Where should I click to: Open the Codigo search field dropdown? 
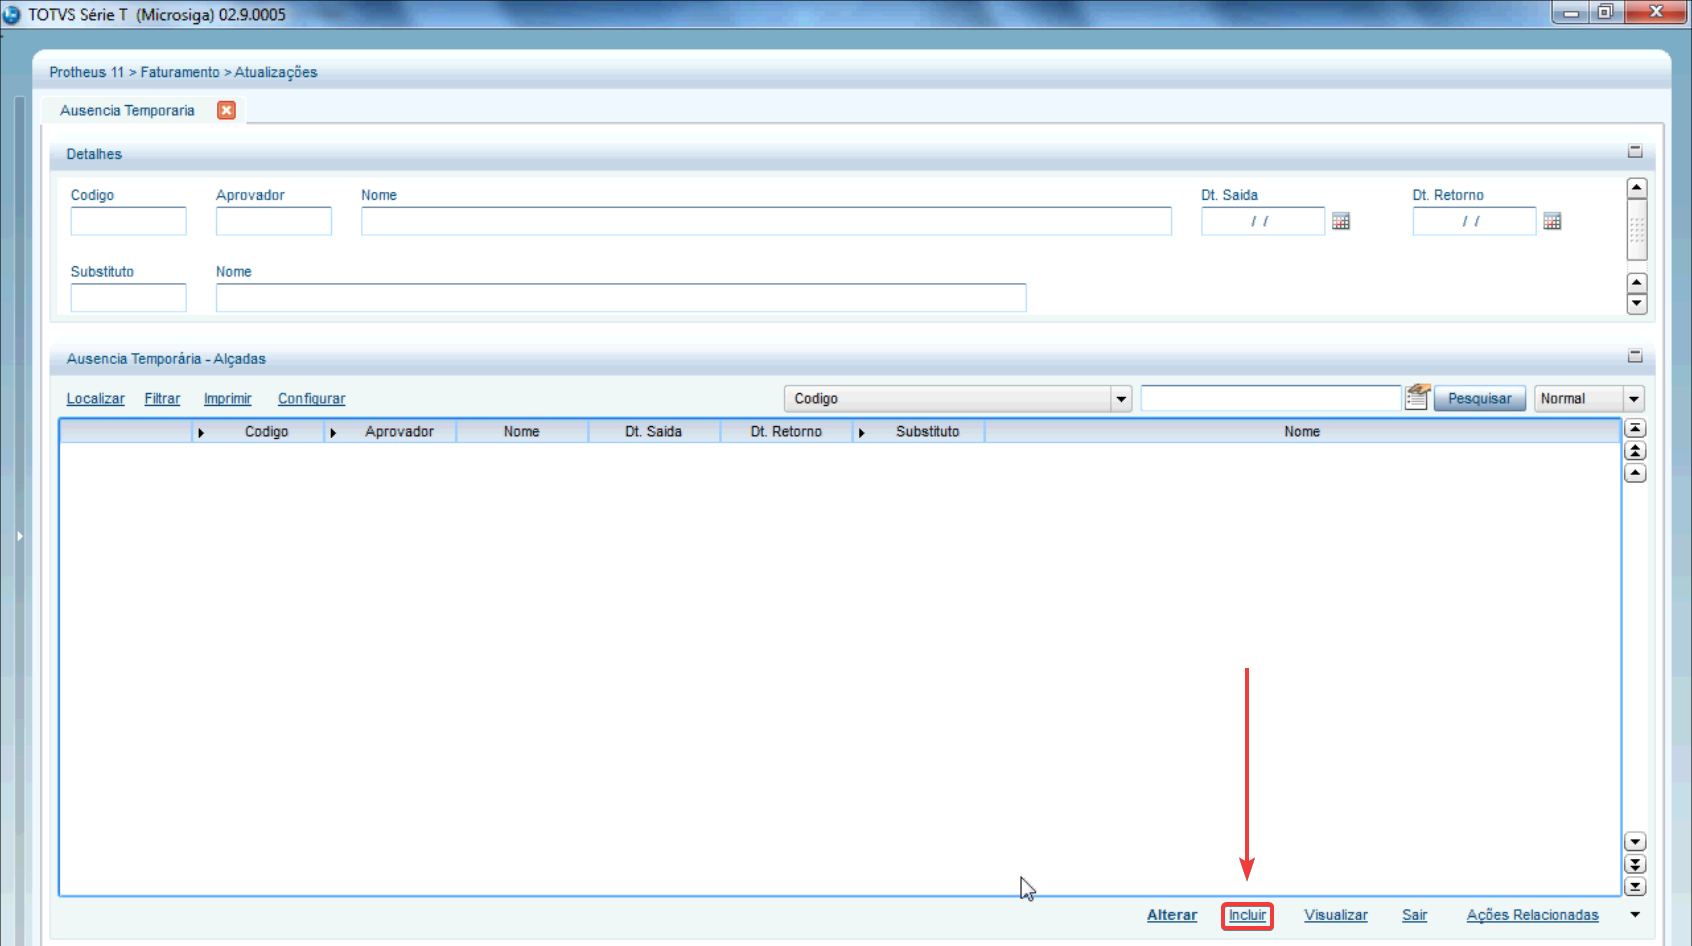[x=1121, y=399]
